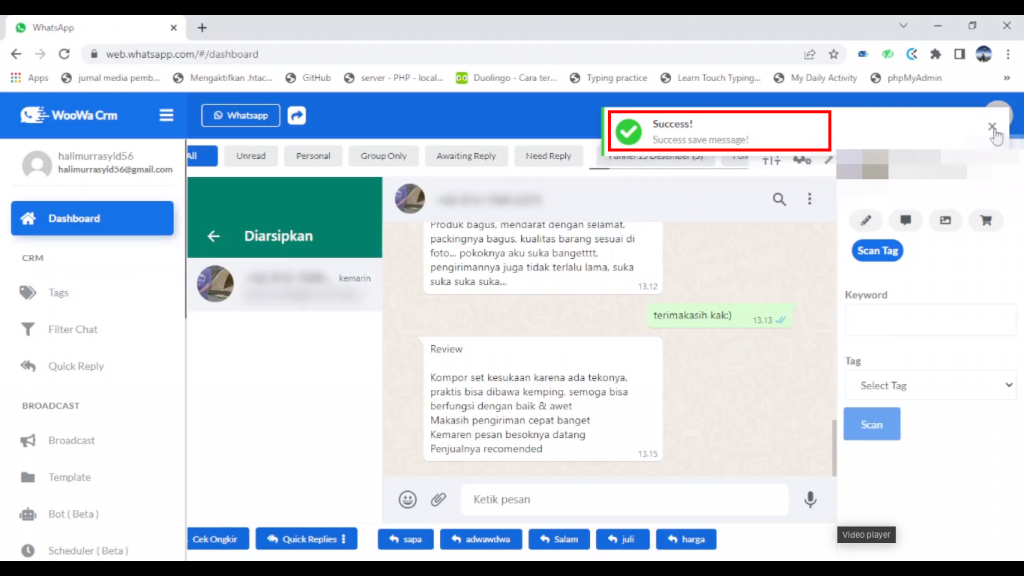This screenshot has width=1024, height=576.
Task: Expand the Quick Replies options menu
Action: click(x=306, y=539)
